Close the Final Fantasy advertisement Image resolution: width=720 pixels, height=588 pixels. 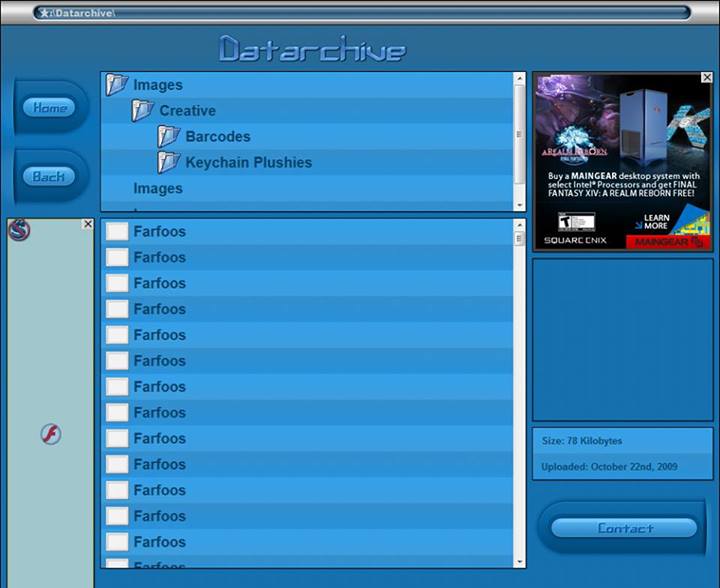707,78
